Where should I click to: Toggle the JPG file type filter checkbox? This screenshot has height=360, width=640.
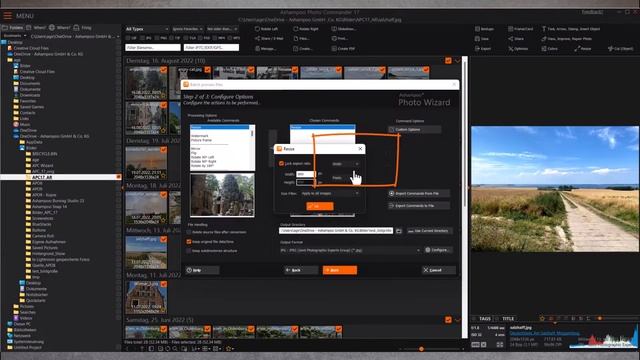[x=142, y=38]
